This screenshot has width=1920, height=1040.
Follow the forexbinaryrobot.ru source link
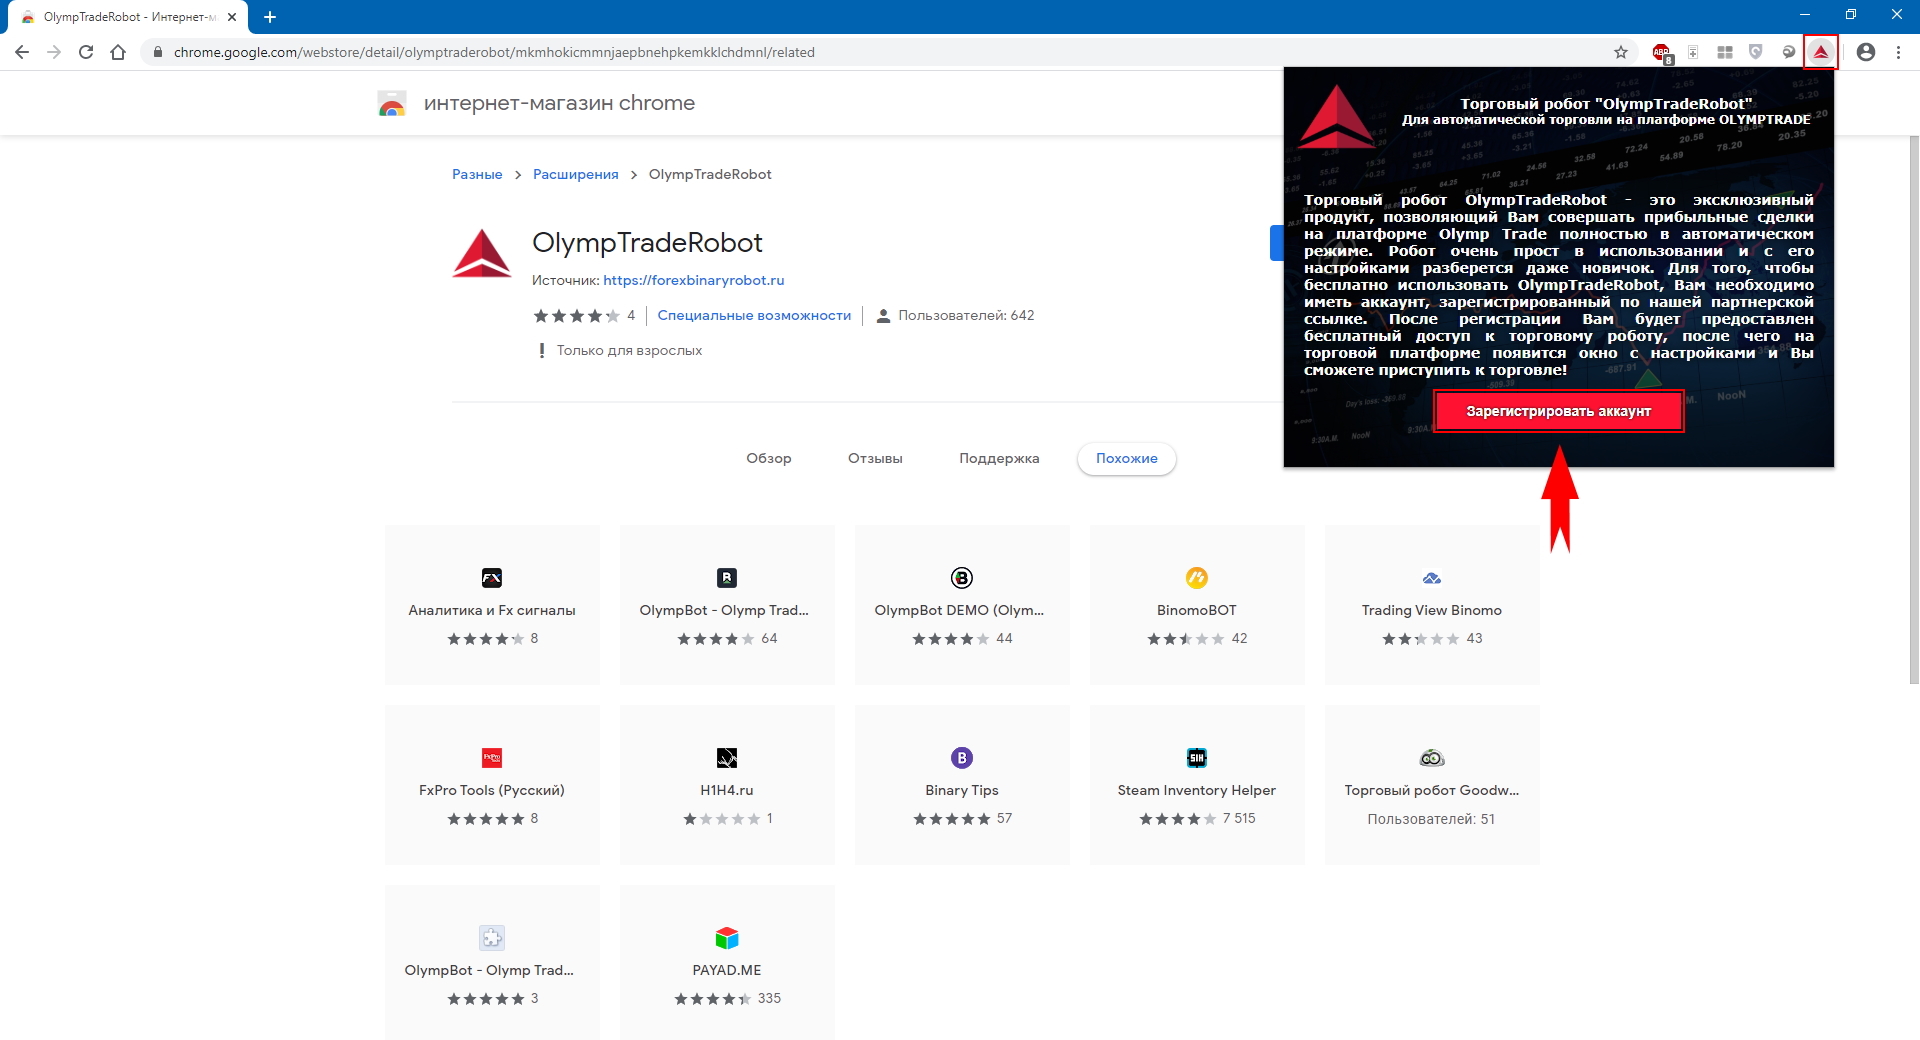693,280
